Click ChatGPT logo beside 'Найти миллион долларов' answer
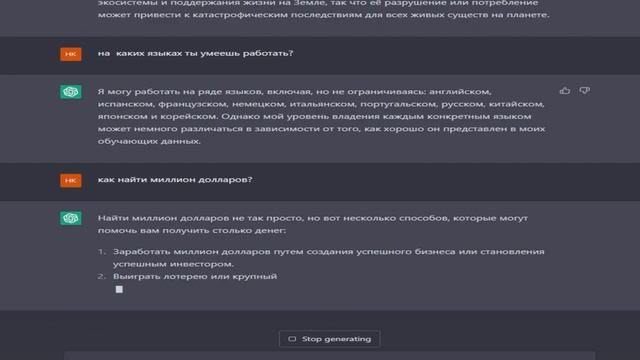This screenshot has height=360, width=640. (71, 218)
